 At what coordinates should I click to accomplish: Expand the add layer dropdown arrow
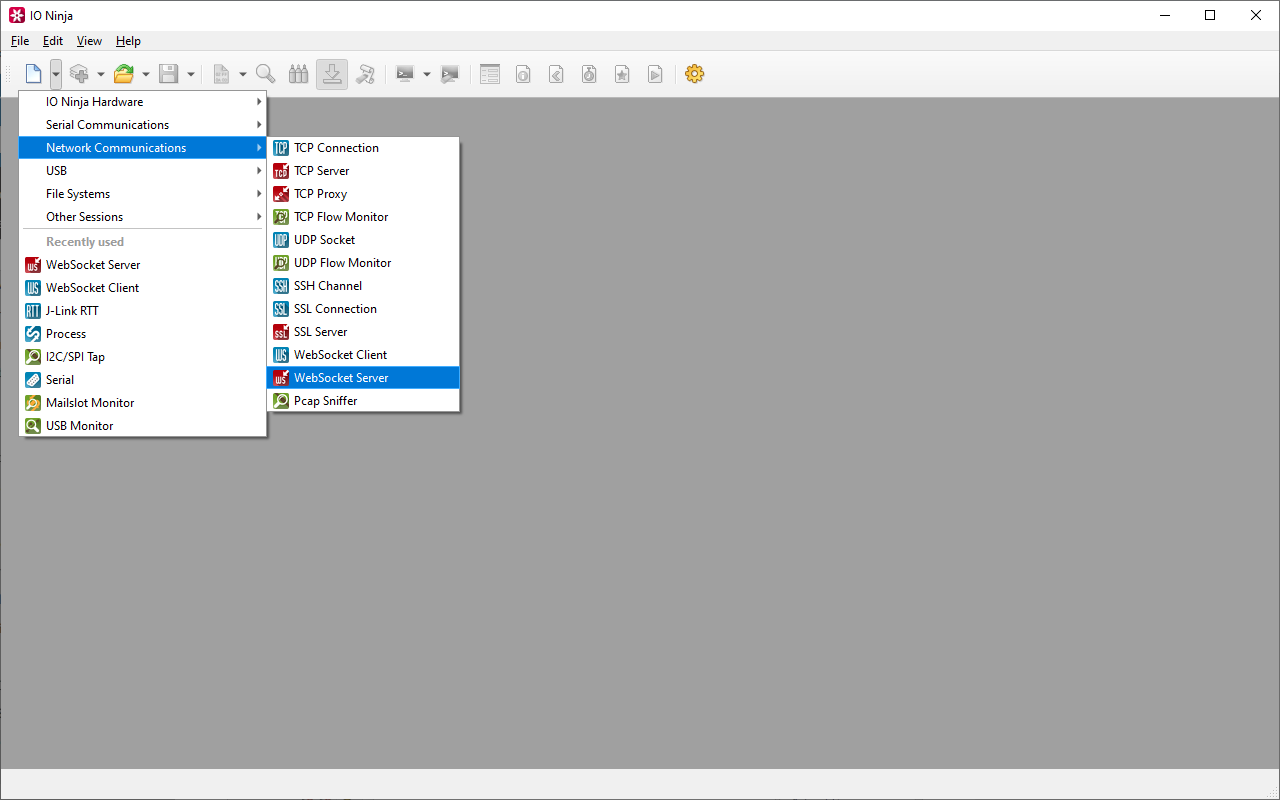[101, 74]
